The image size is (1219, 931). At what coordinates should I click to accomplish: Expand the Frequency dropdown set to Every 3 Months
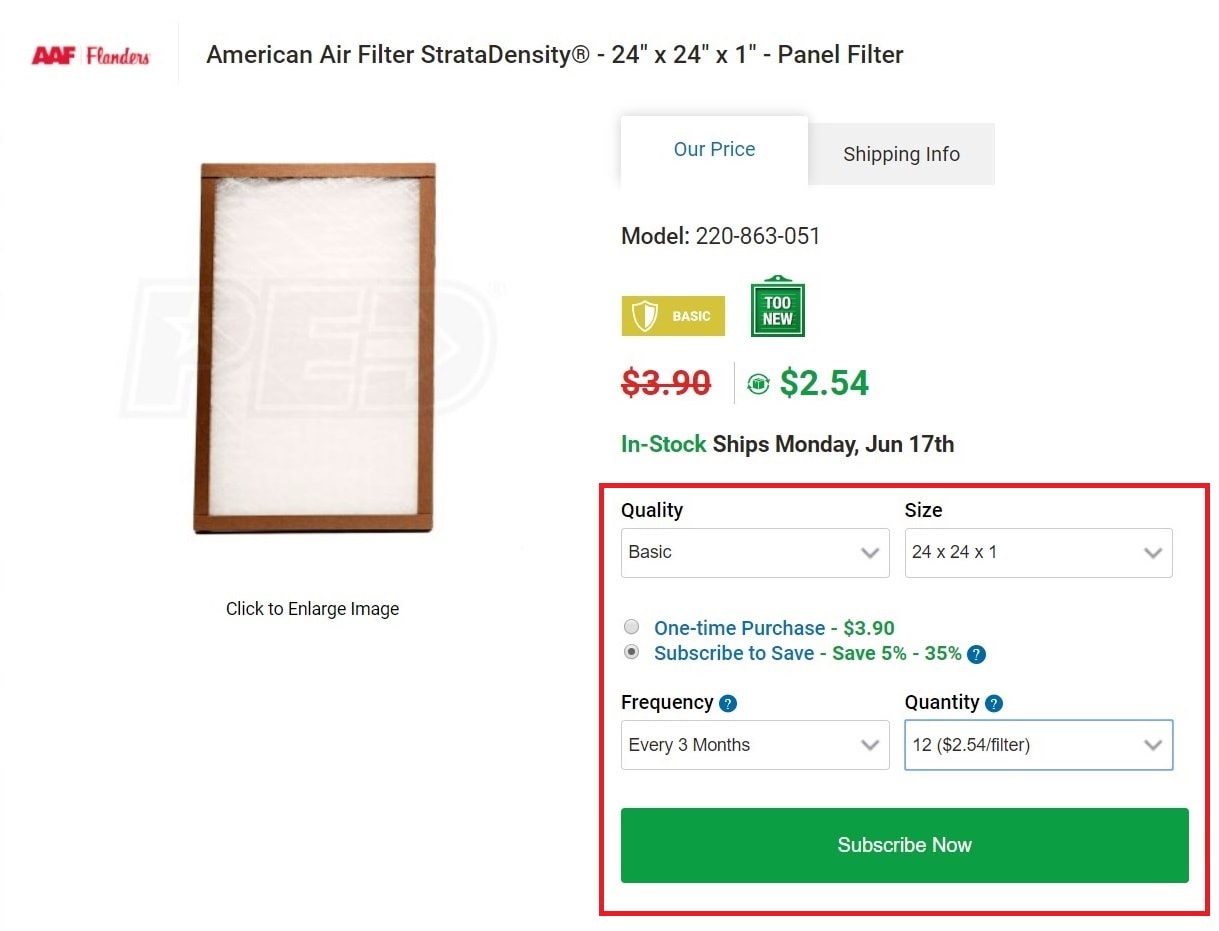pyautogui.click(x=755, y=745)
